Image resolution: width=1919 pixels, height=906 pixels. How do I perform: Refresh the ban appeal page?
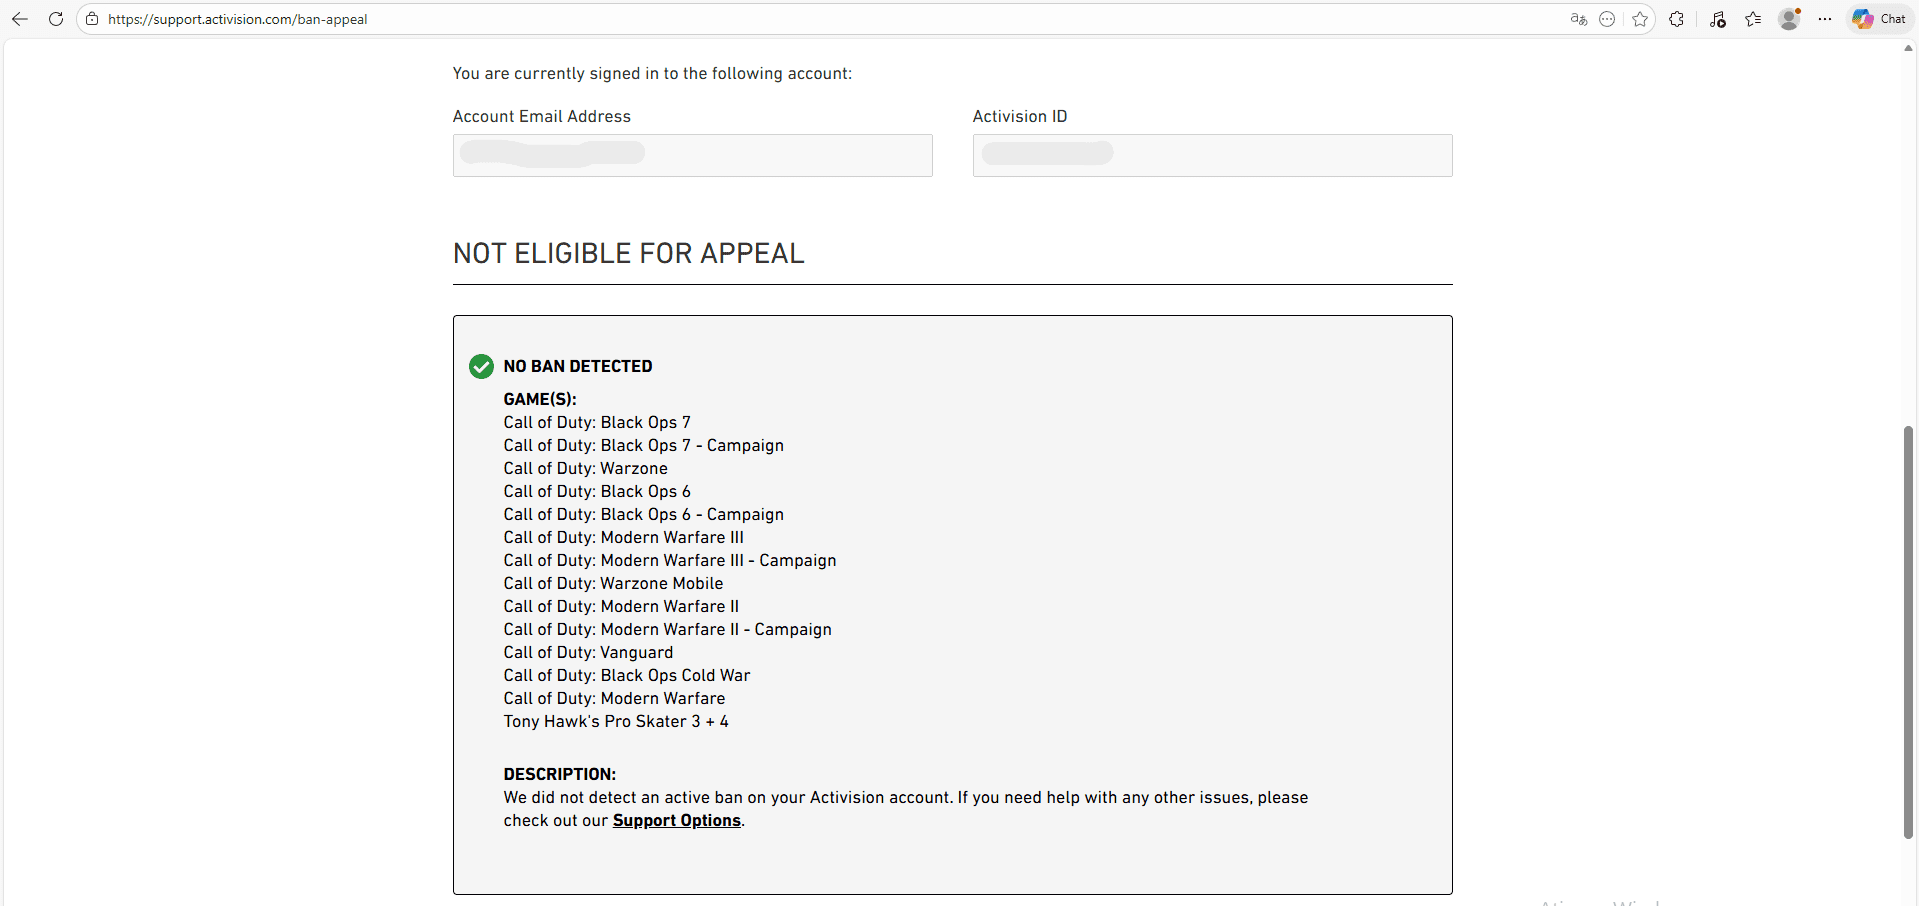point(56,19)
